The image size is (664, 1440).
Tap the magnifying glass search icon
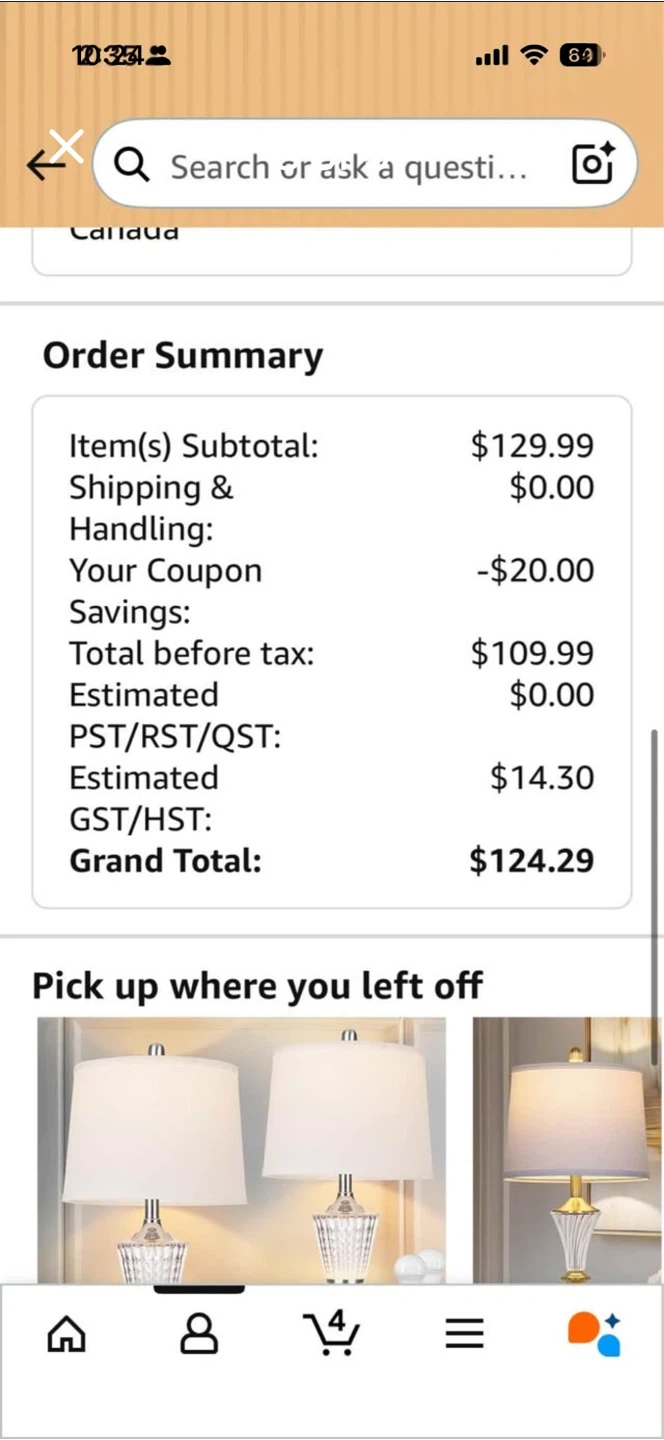[132, 166]
